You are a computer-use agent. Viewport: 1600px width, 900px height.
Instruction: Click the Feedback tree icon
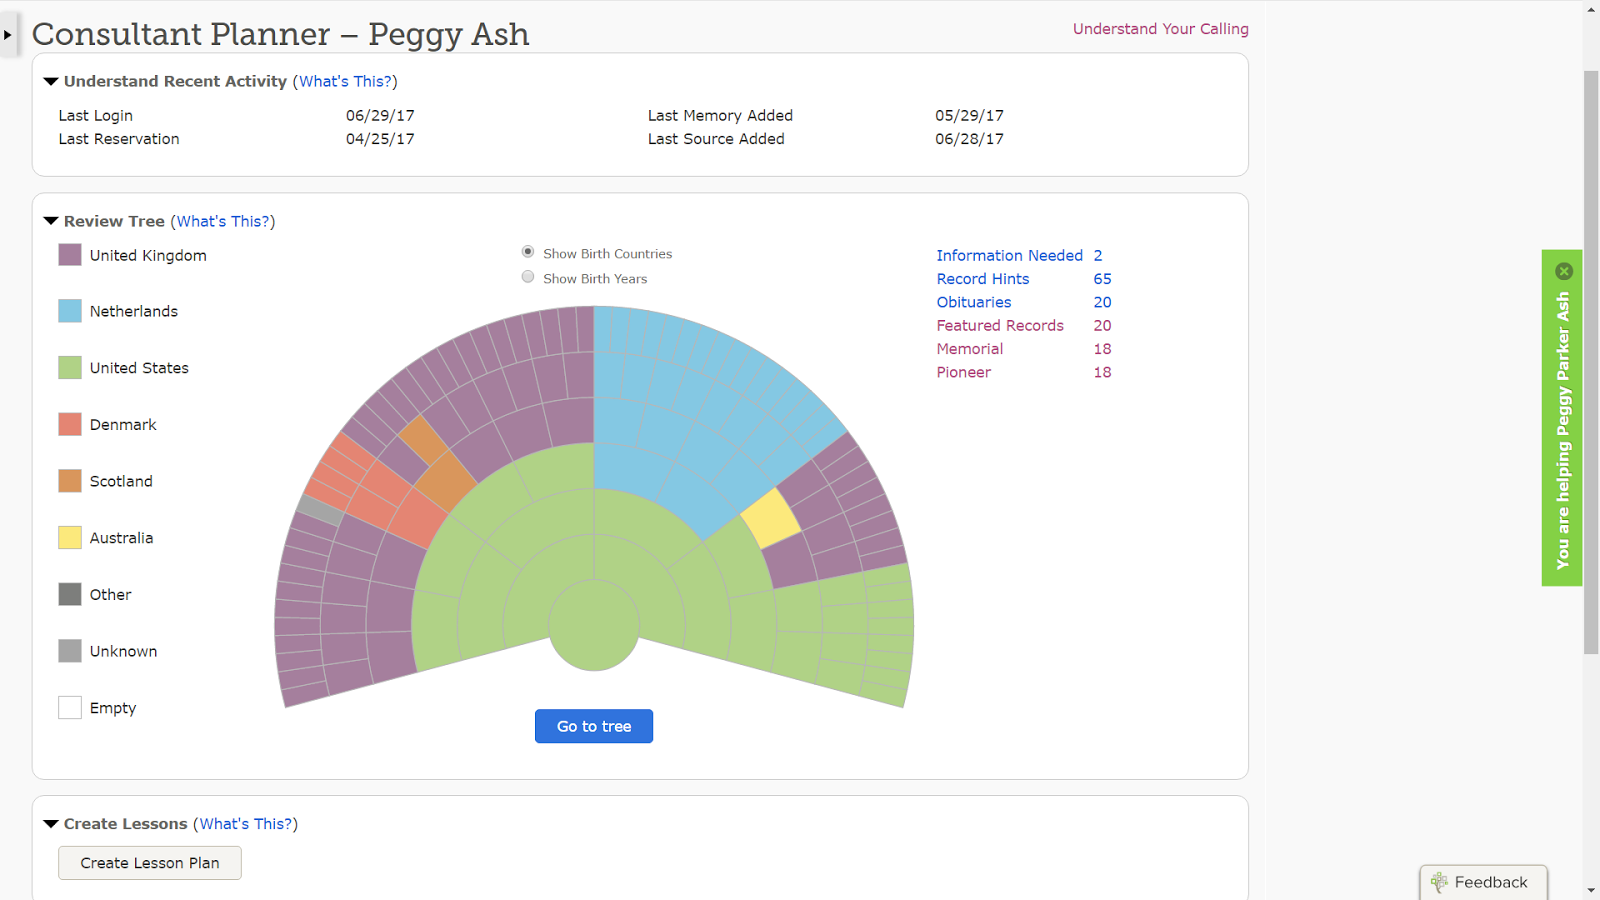[1439, 882]
